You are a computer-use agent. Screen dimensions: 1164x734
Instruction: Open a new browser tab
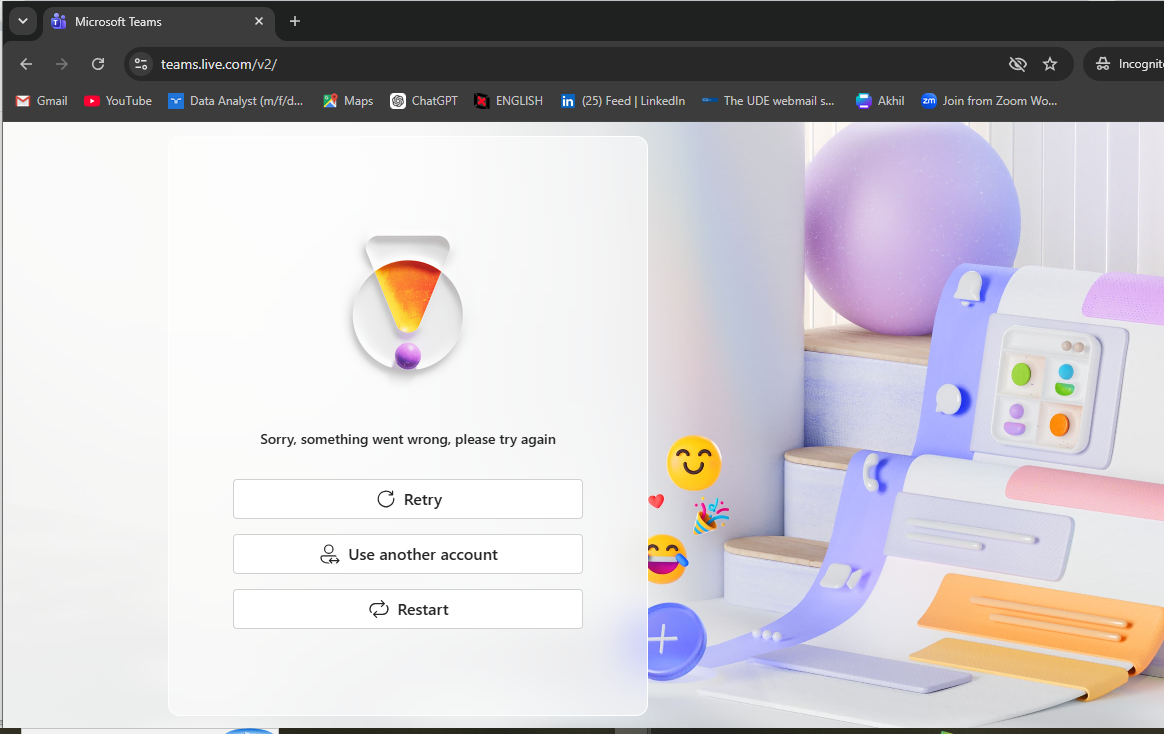(295, 22)
